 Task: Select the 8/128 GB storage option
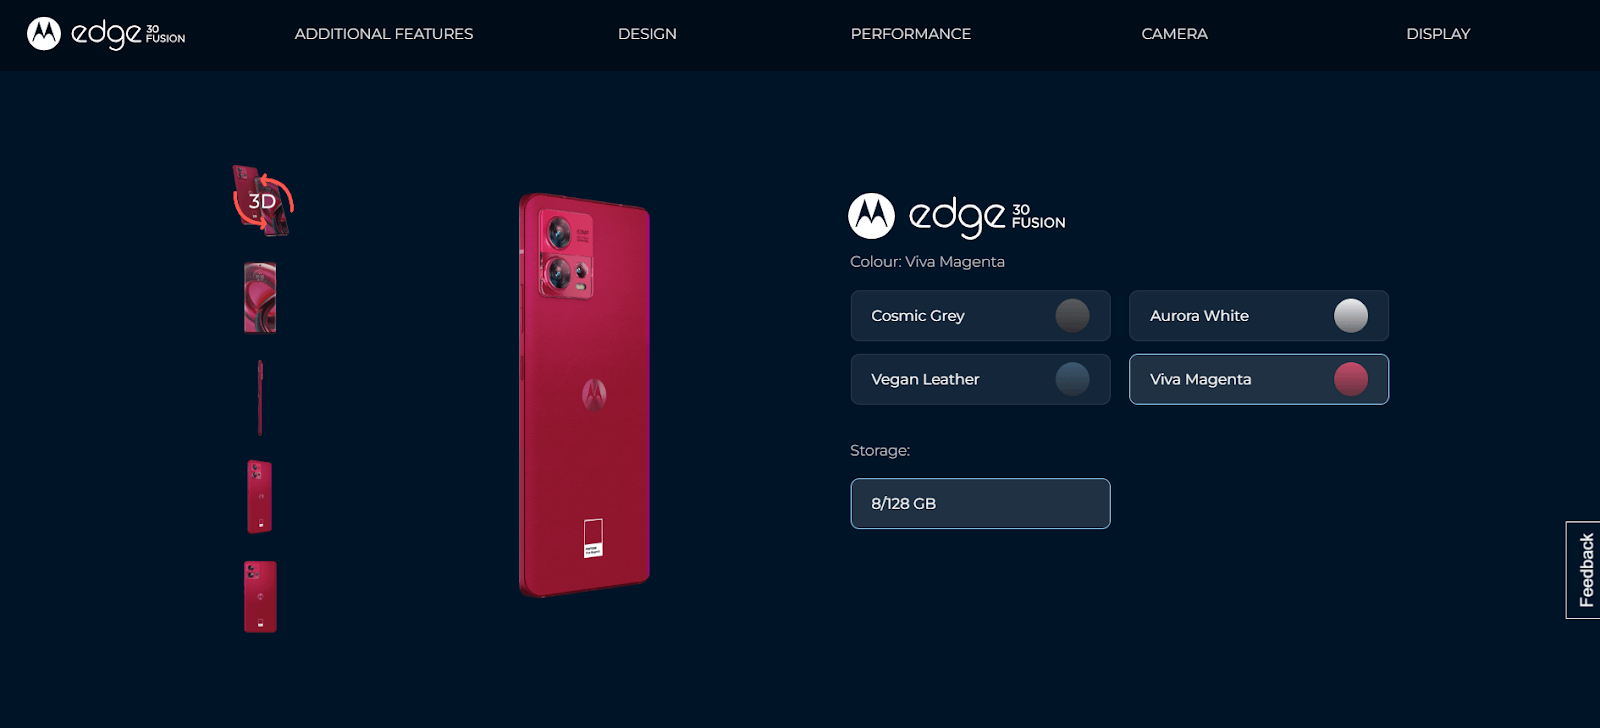pyautogui.click(x=980, y=504)
